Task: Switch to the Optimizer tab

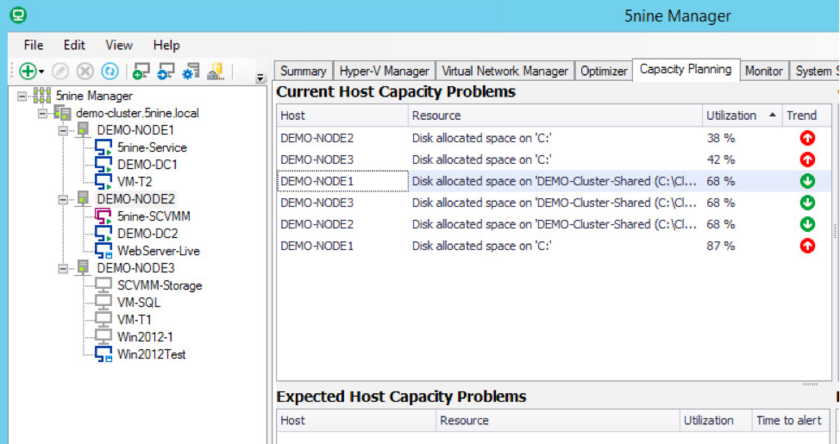Action: (x=604, y=71)
